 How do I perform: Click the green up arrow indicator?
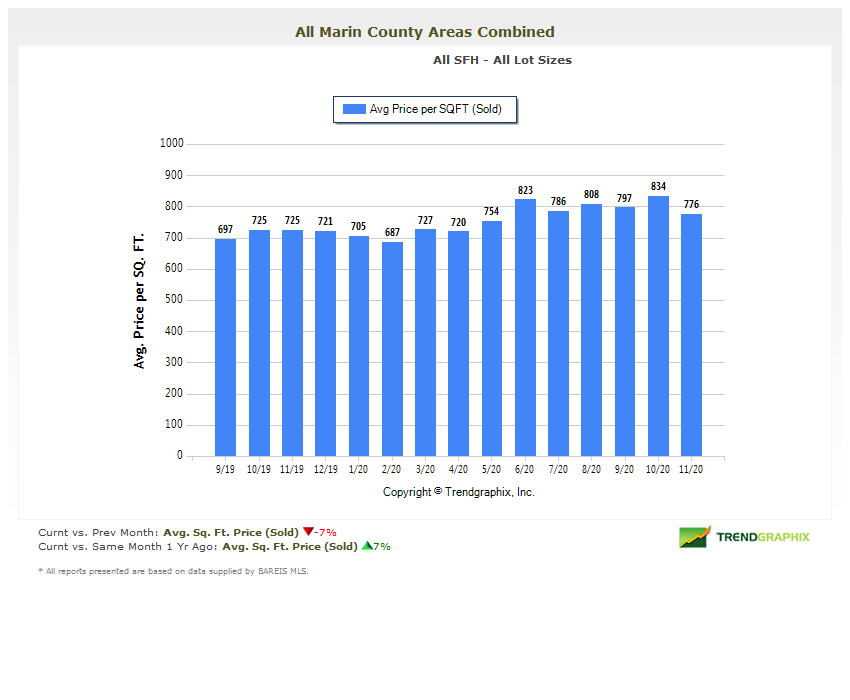367,546
